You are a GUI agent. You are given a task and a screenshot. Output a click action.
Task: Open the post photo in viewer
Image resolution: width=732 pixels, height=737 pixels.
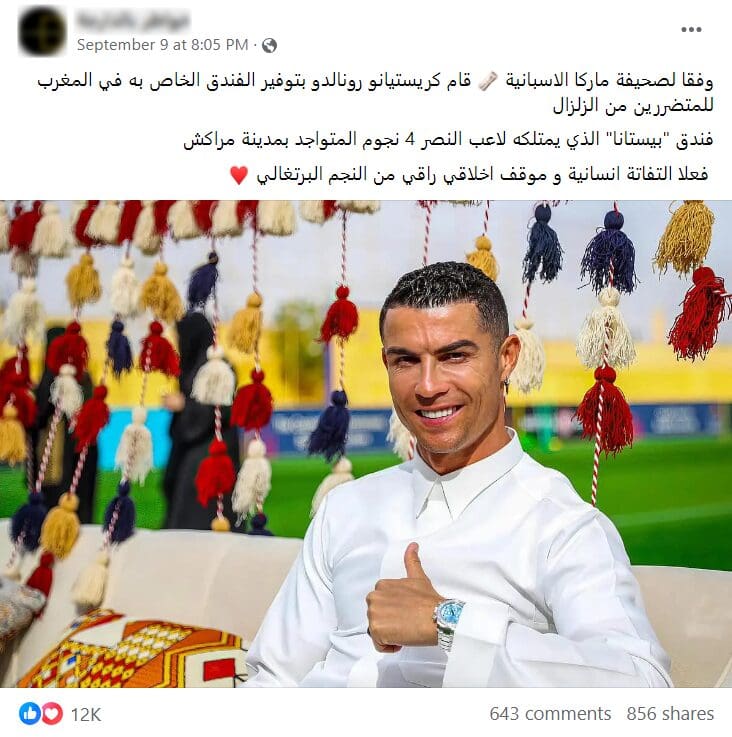point(366,444)
